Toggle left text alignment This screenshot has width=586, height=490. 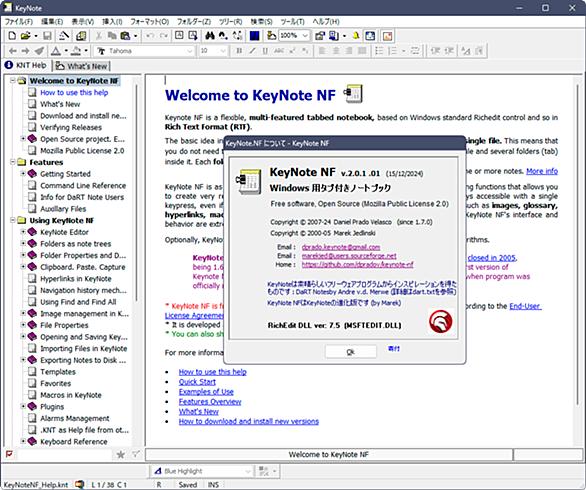(x=322, y=50)
